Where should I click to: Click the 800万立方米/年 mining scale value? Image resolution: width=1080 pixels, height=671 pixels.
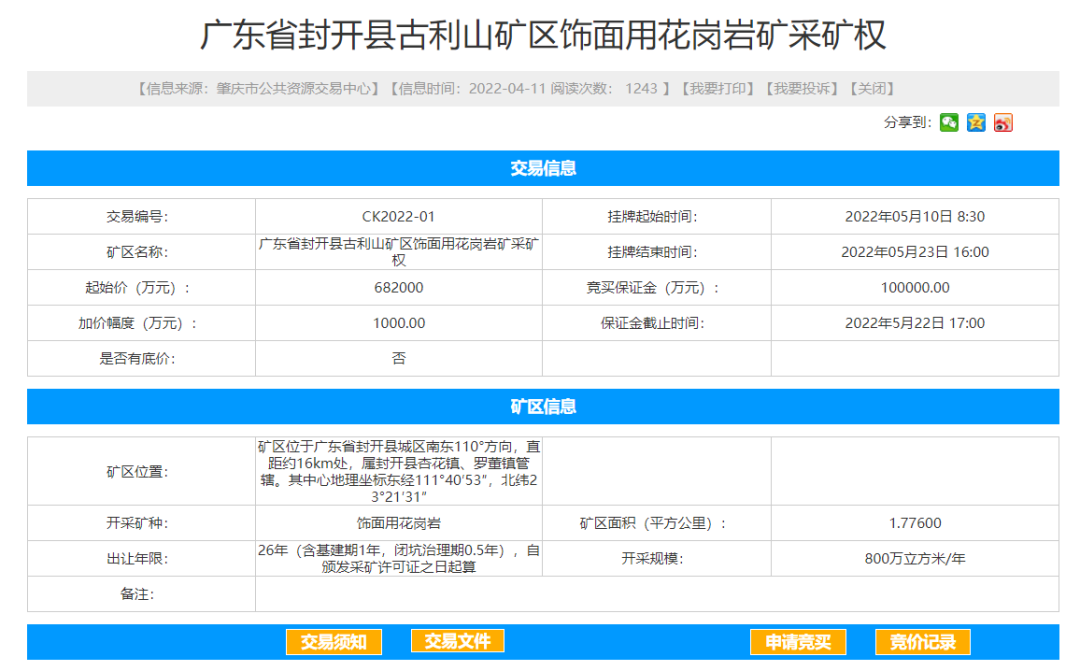point(914,559)
